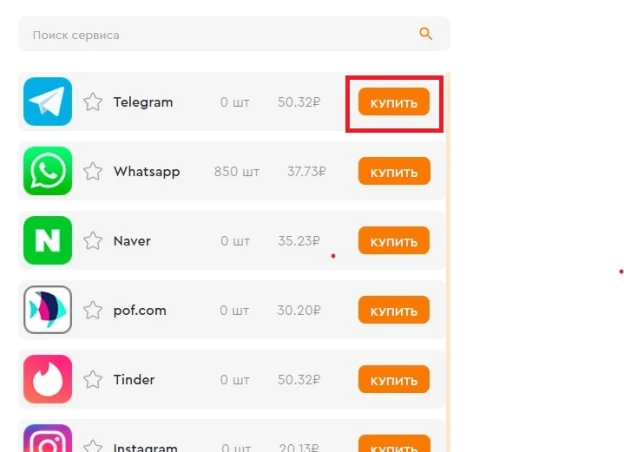Mark Naver as favorite with star
624x452 pixels.
(x=93, y=241)
